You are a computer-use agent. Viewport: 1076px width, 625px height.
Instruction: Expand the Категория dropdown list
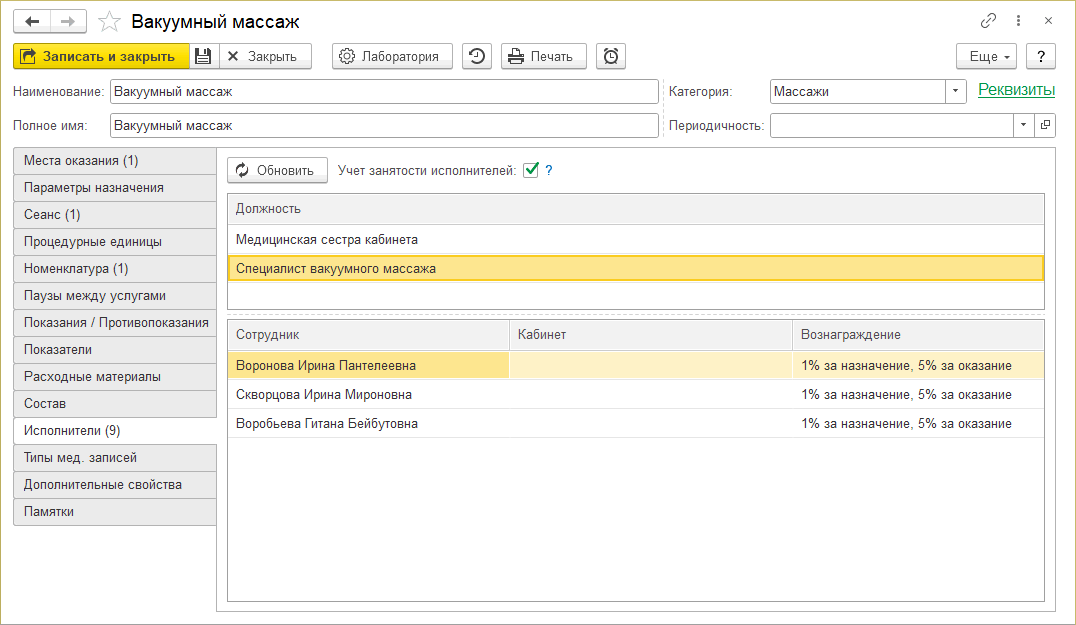[x=956, y=91]
